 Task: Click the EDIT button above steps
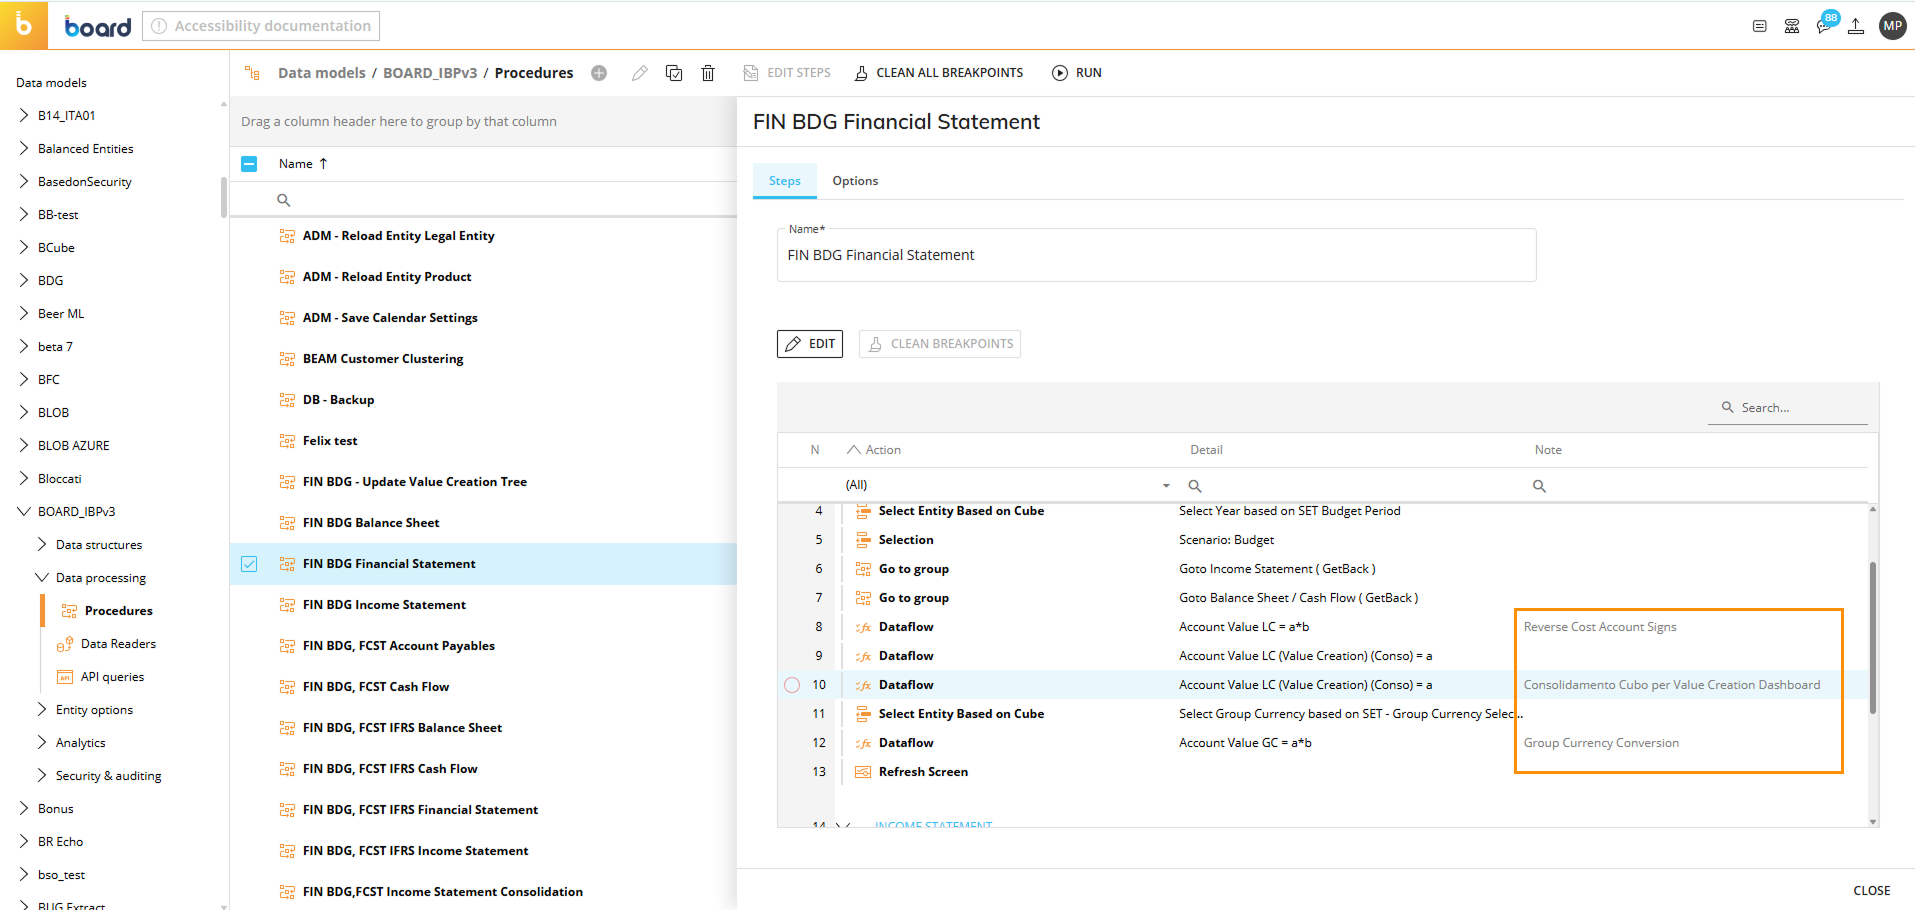coord(810,344)
